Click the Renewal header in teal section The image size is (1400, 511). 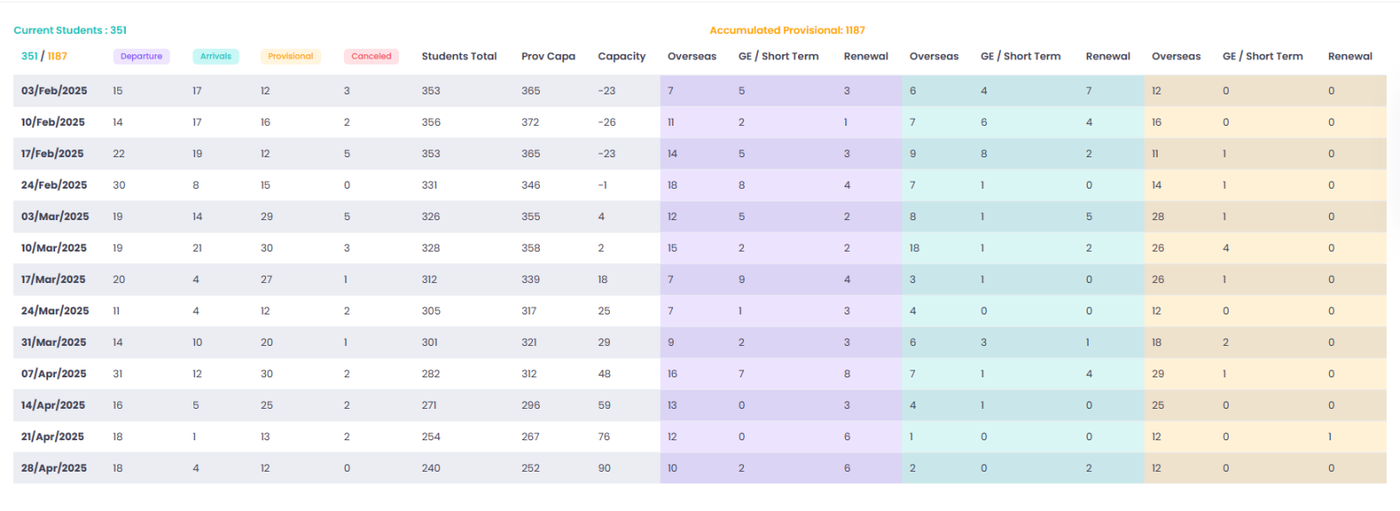[1108, 57]
